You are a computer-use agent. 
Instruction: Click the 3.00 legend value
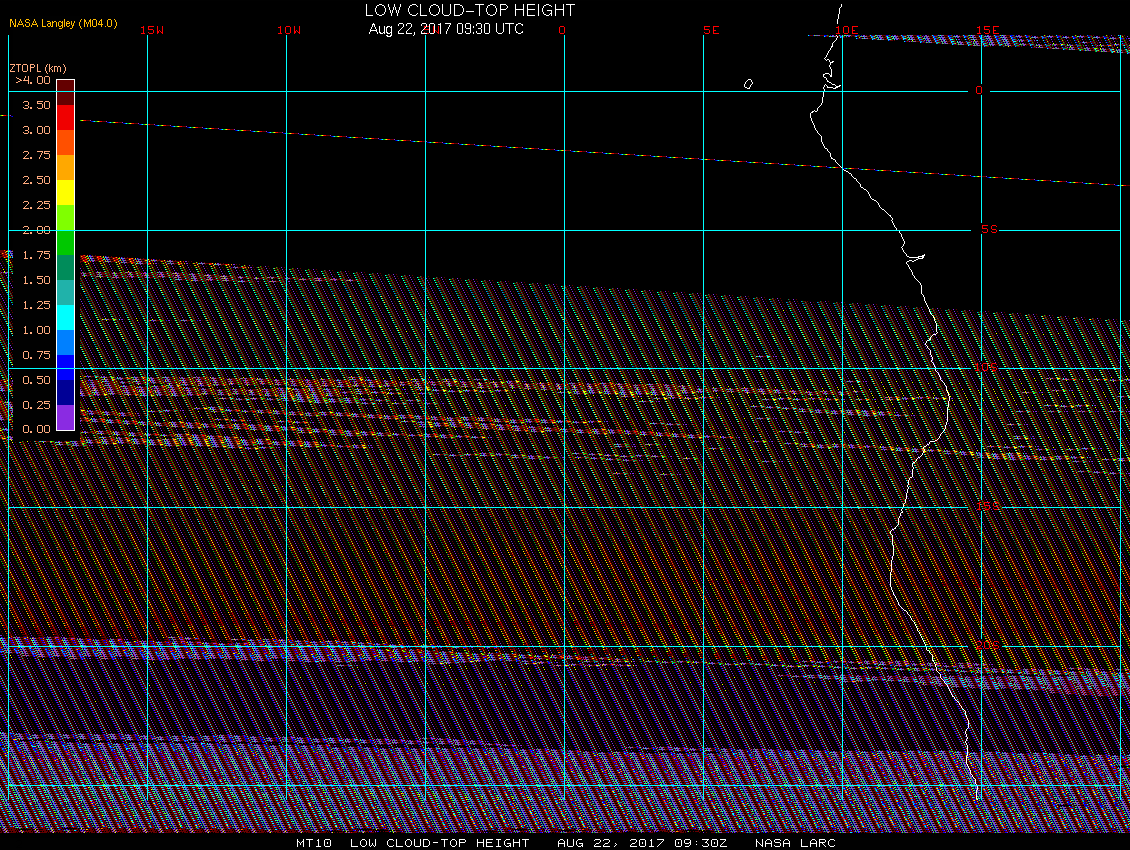36,130
